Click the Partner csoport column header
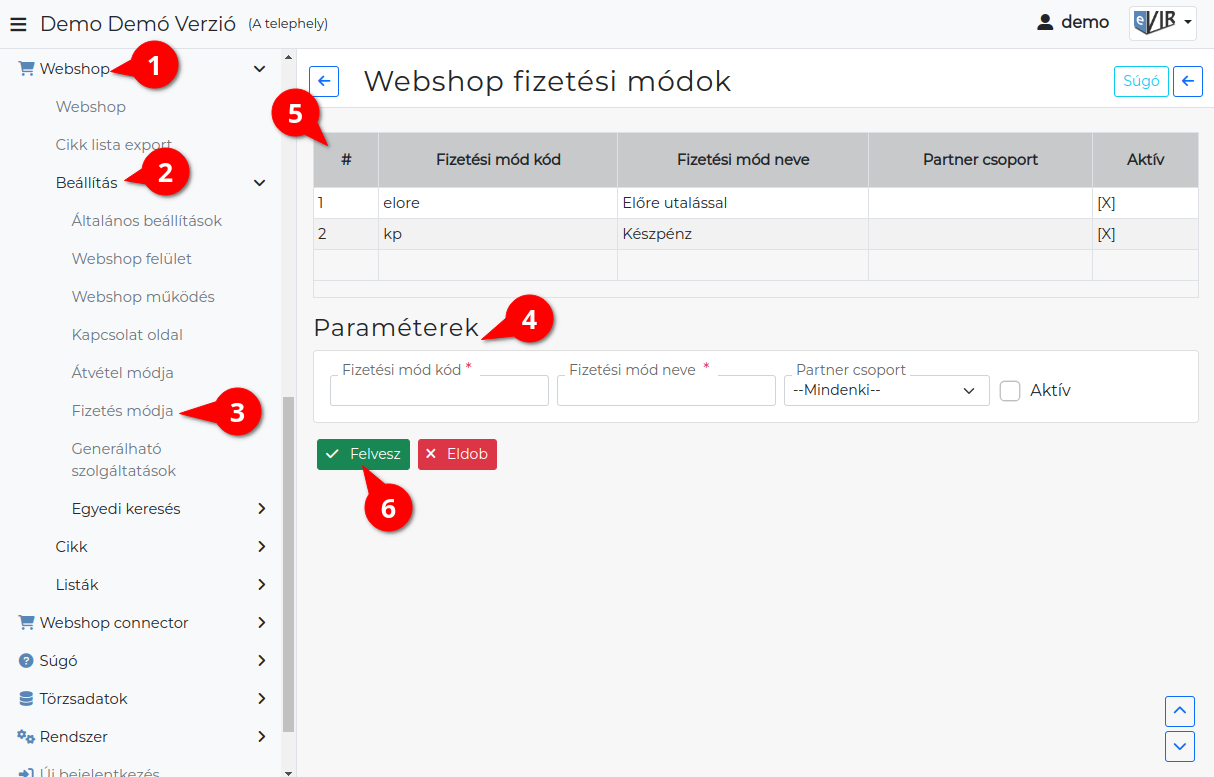1214x777 pixels. pyautogui.click(x=980, y=160)
